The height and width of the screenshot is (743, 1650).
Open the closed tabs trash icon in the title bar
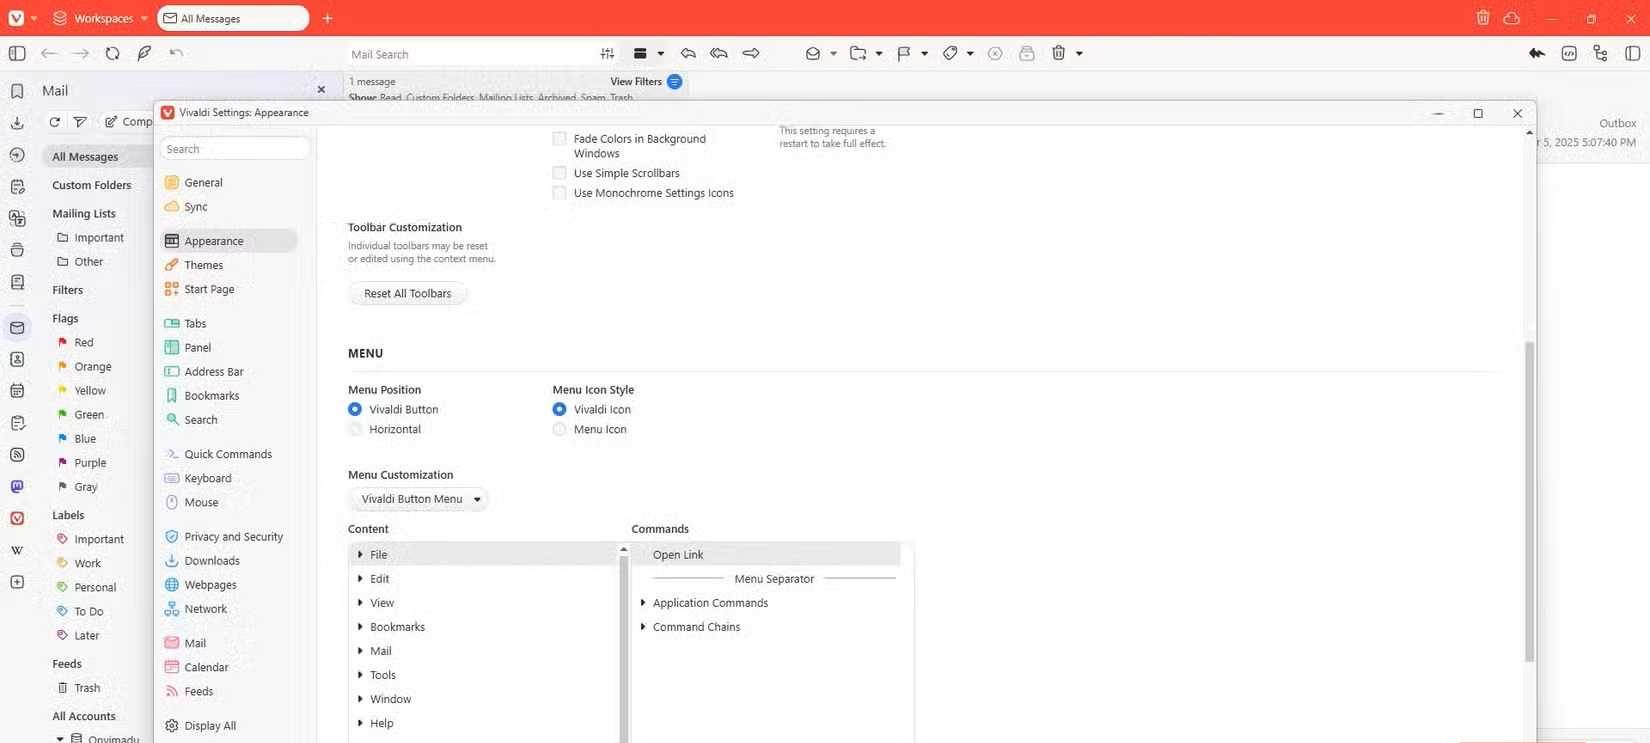1483,18
